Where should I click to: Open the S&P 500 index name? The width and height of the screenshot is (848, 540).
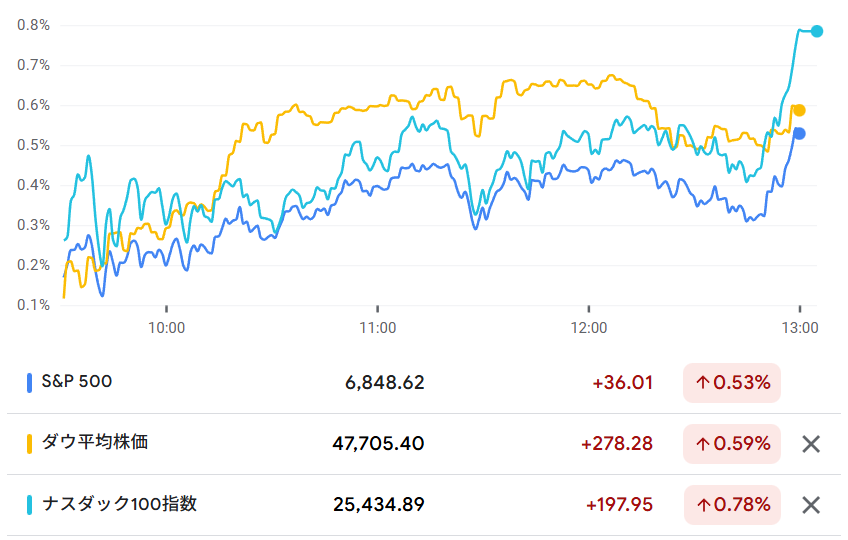pos(79,381)
